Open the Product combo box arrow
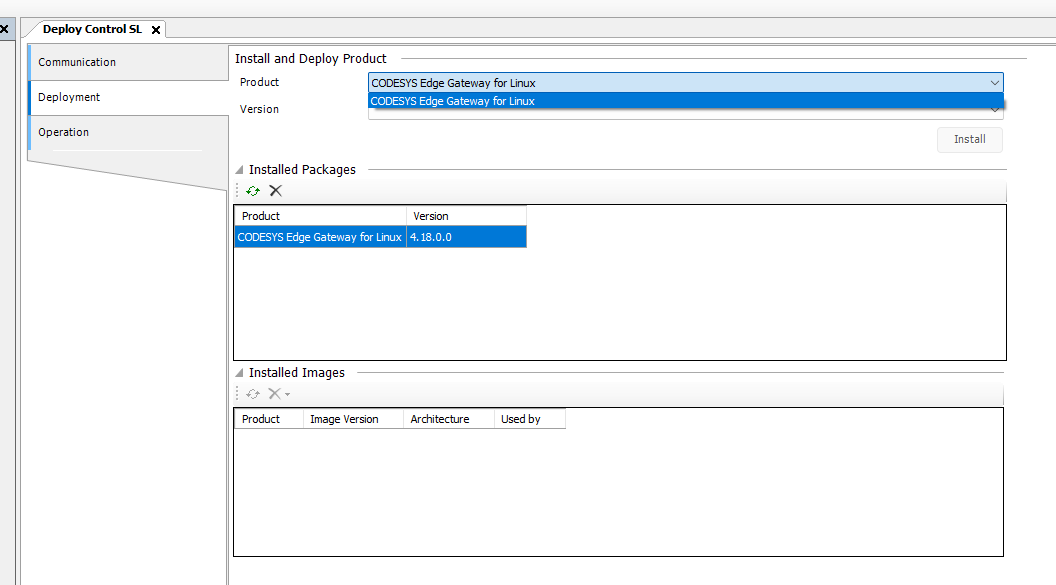Image resolution: width=1056 pixels, height=585 pixels. [x=994, y=83]
